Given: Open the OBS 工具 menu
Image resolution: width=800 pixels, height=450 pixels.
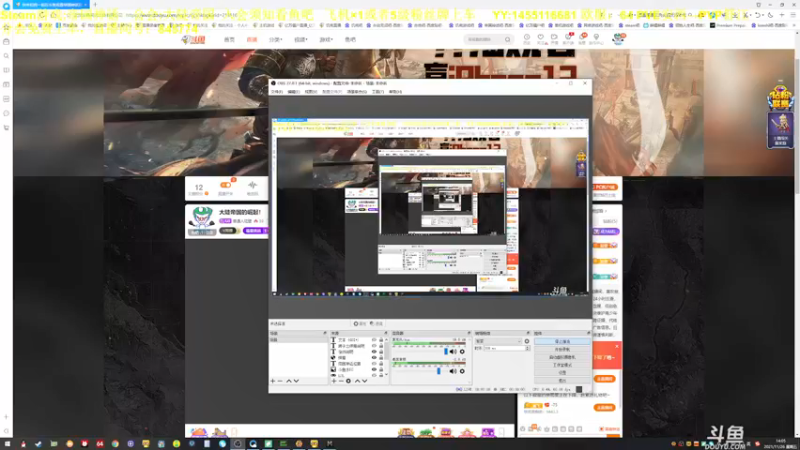Looking at the screenshot, I should [x=378, y=92].
